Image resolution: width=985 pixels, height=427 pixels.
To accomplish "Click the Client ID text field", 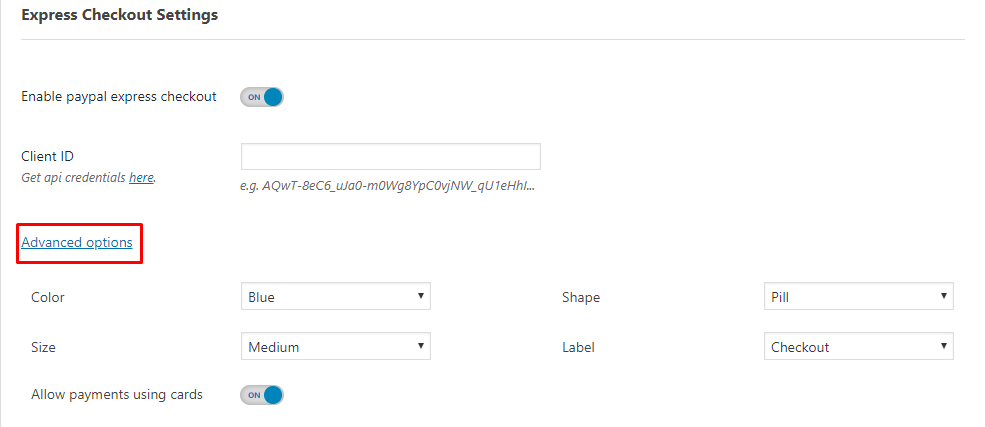I will (x=390, y=157).
